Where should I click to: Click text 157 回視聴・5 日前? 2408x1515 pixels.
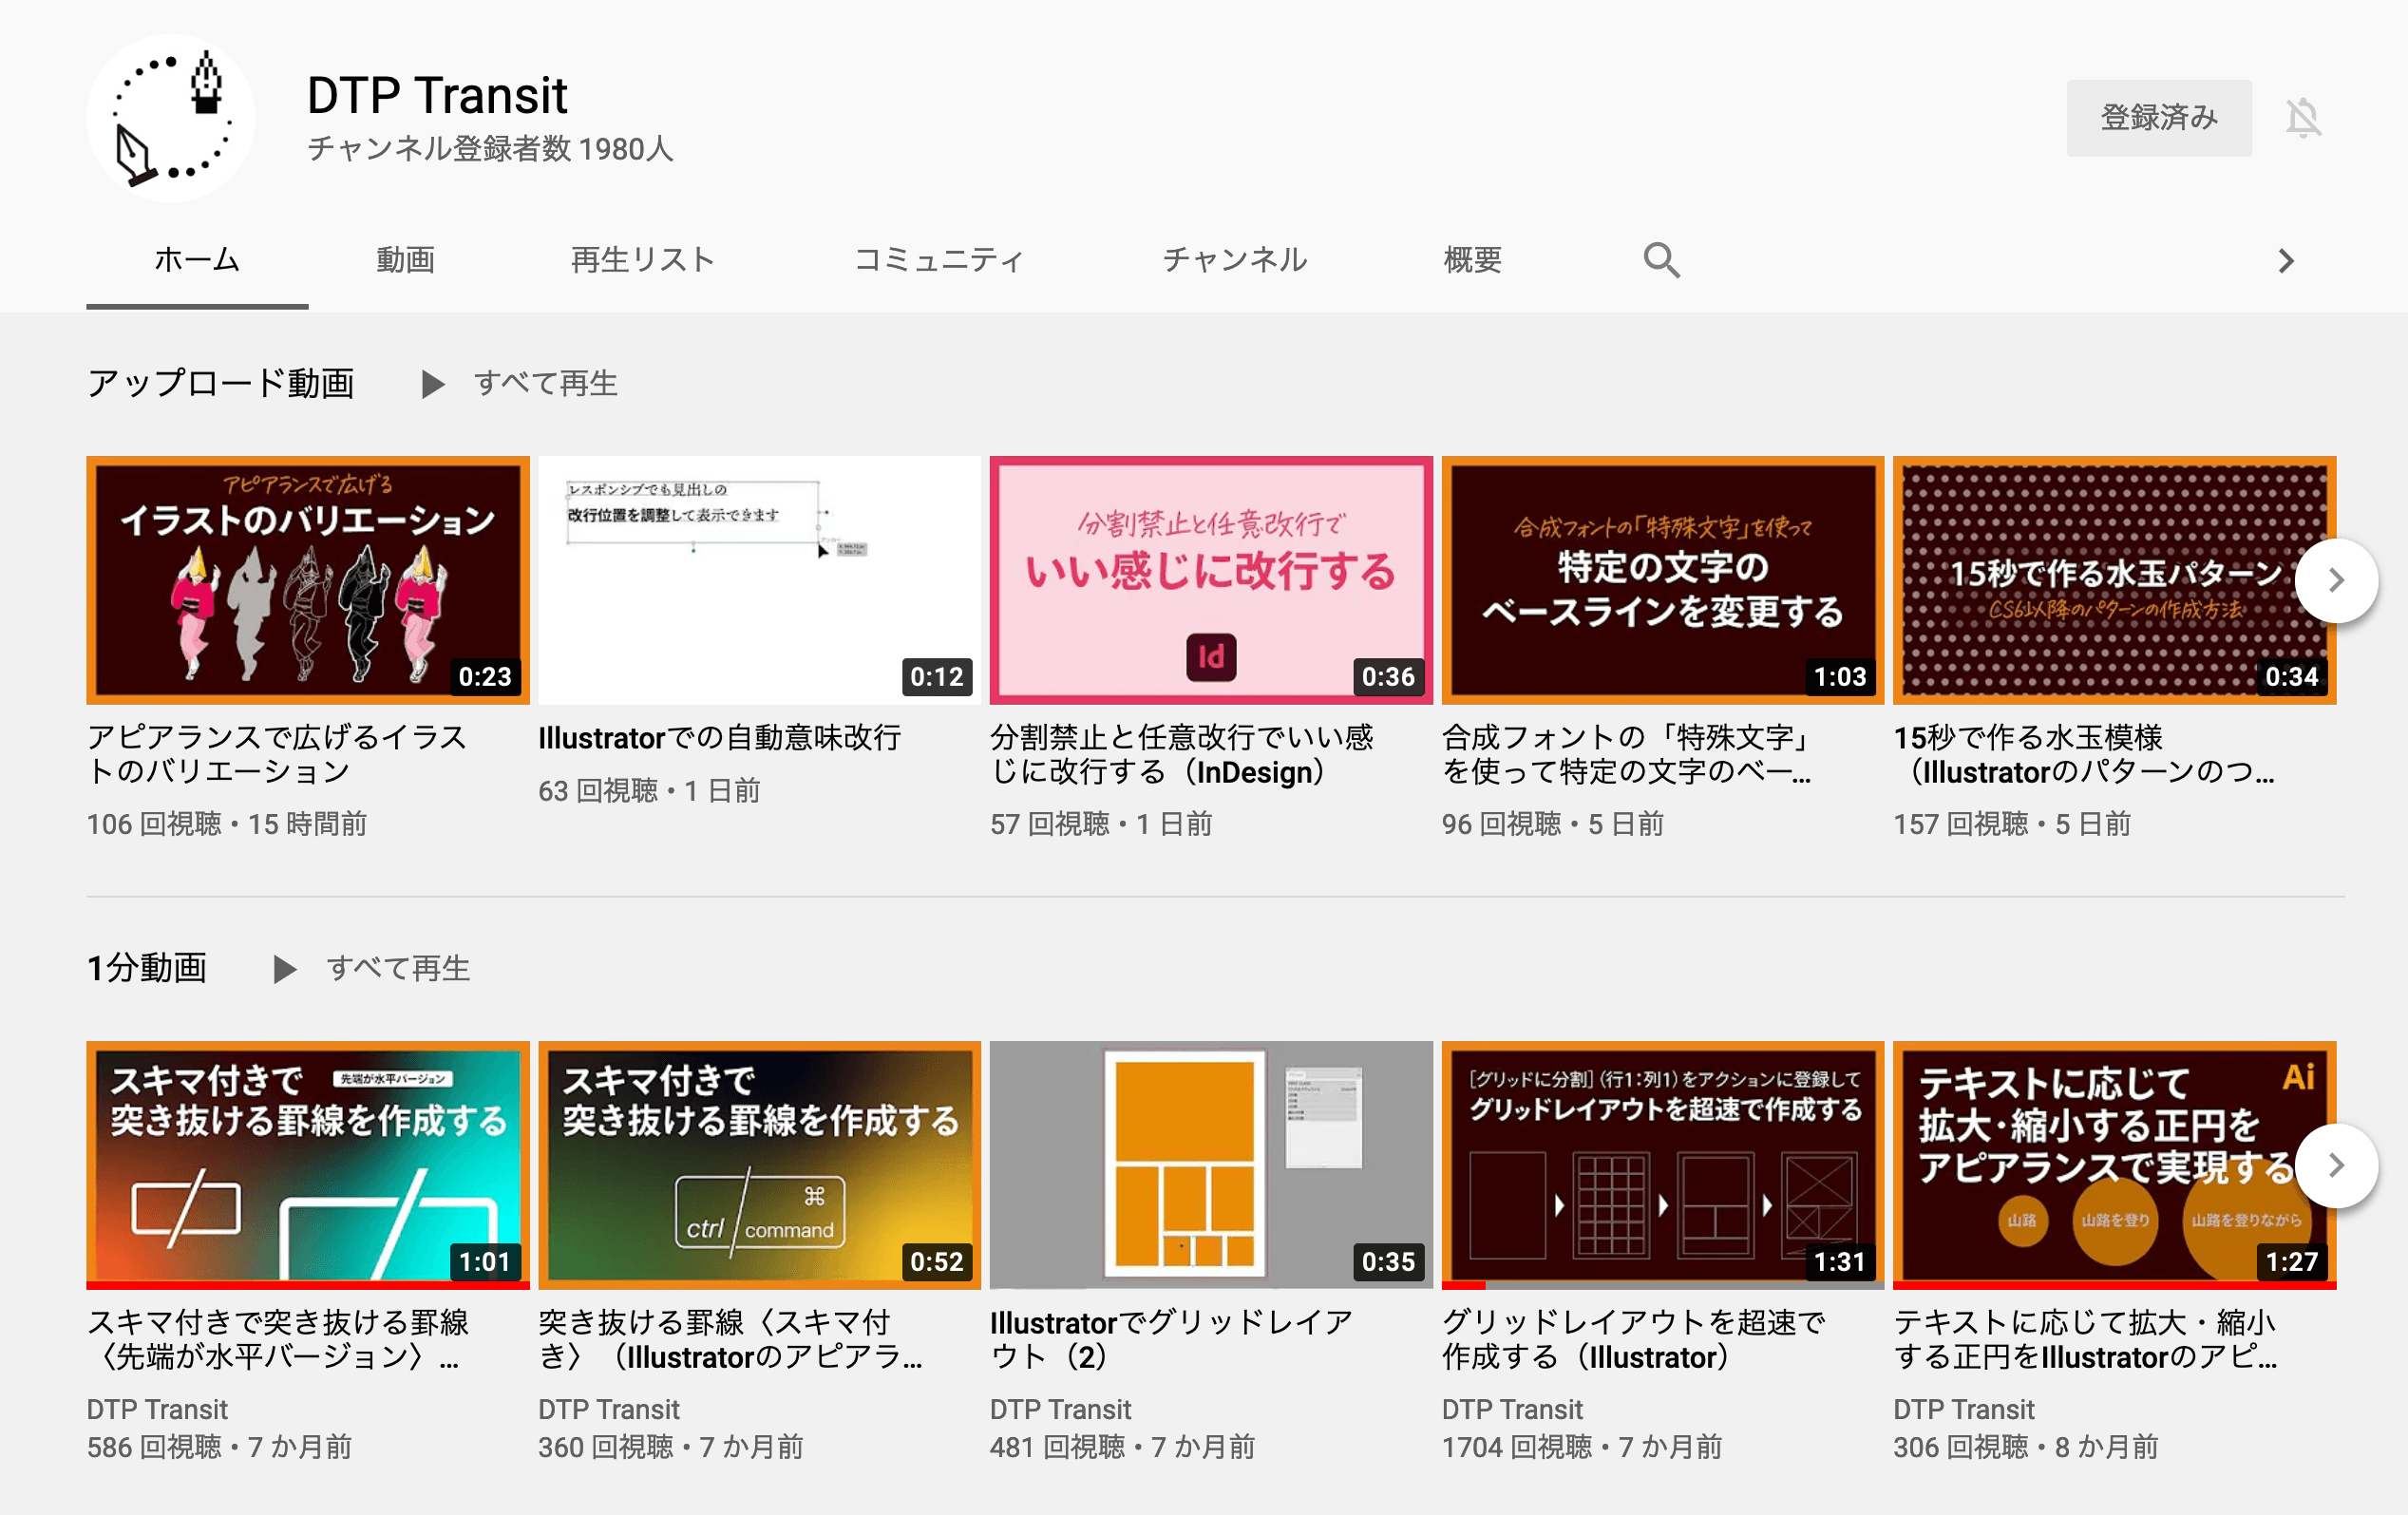click(2012, 824)
